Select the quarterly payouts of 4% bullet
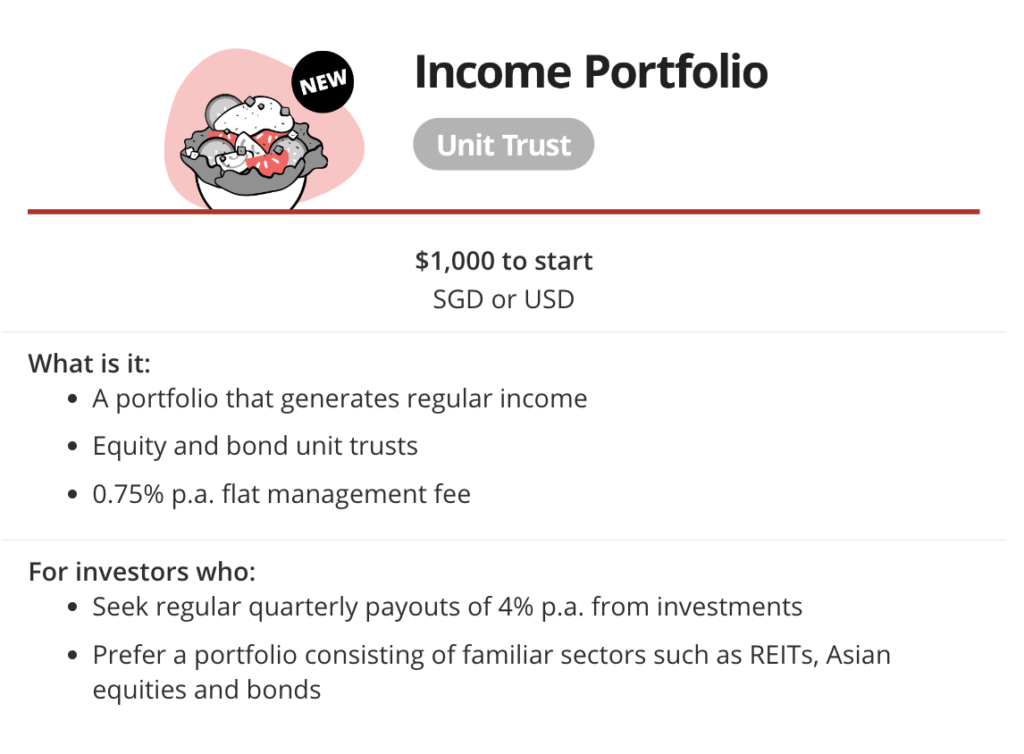This screenshot has height=754, width=1024. (447, 606)
